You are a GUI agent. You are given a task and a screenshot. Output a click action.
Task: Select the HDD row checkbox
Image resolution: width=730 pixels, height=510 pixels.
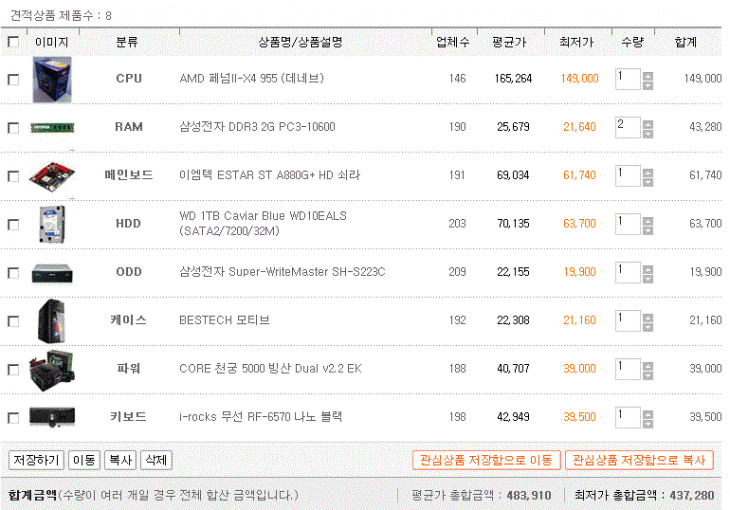click(13, 224)
